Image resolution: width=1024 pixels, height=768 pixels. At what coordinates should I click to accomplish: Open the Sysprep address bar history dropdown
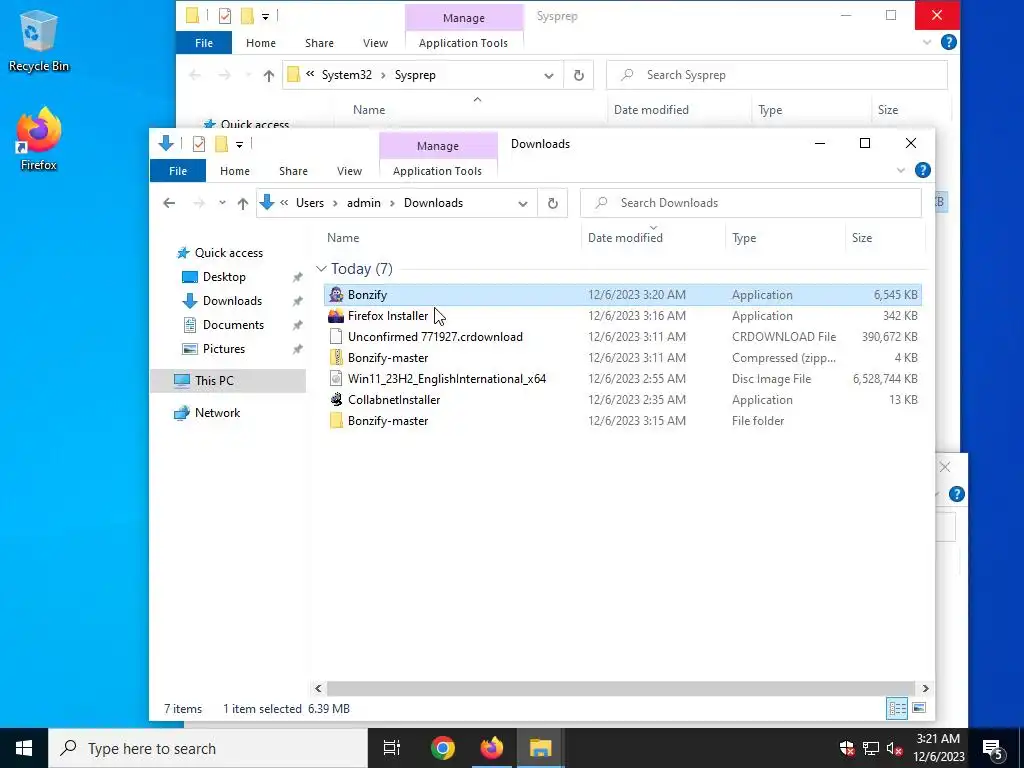[x=549, y=75]
